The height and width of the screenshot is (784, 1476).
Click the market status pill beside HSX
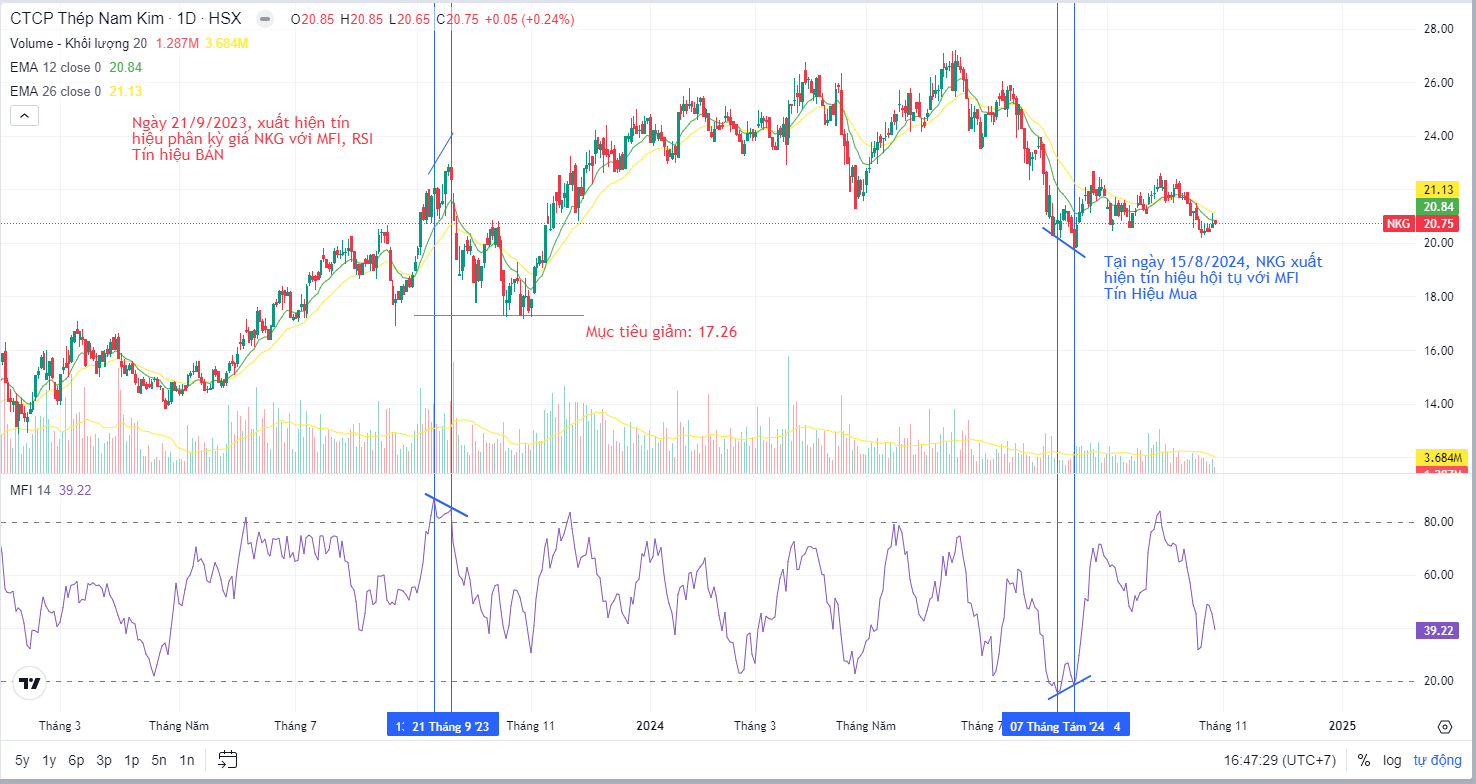[264, 19]
